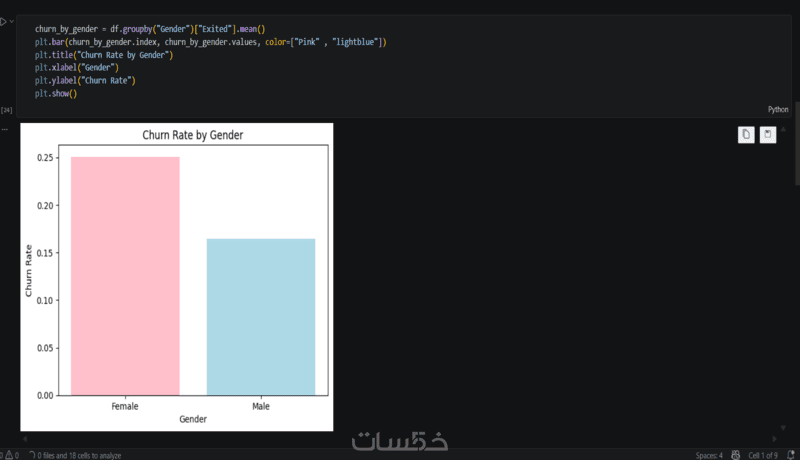Screen dimensions: 800x460
Task: Save the chart output image
Action: point(768,134)
